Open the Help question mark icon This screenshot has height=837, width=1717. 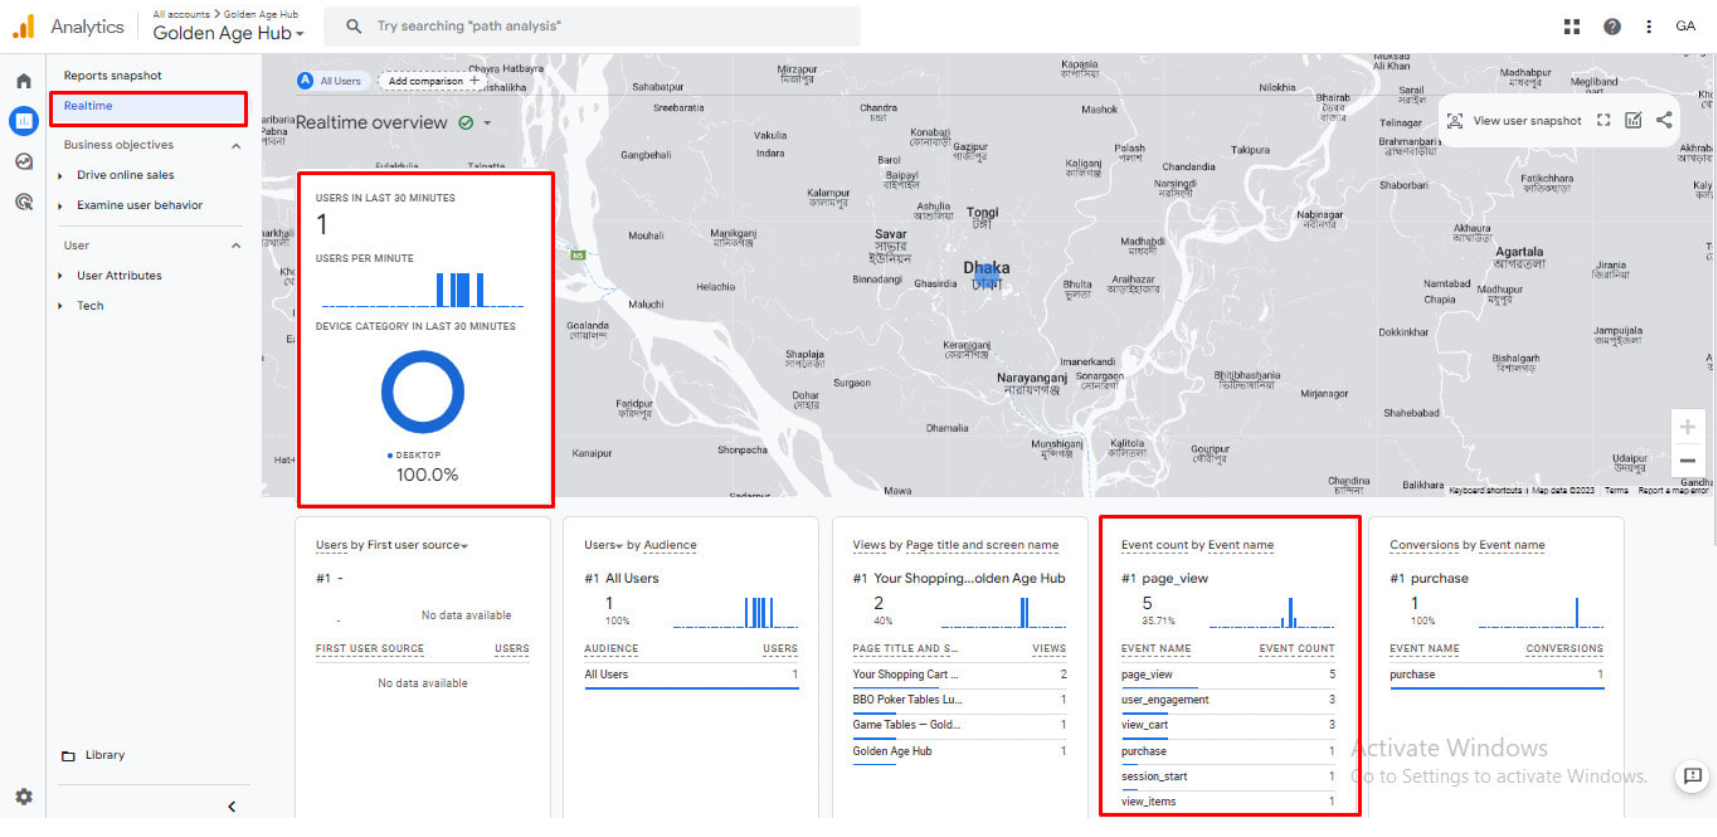pyautogui.click(x=1612, y=27)
